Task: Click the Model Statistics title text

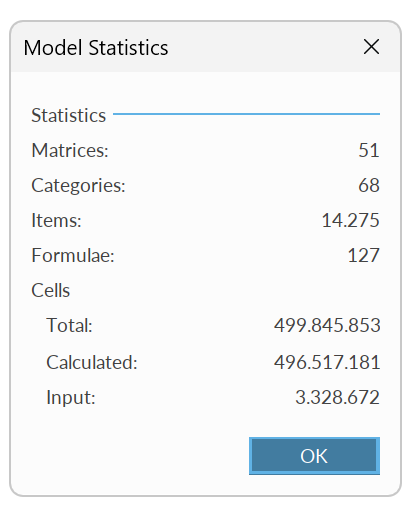Action: pos(96,48)
